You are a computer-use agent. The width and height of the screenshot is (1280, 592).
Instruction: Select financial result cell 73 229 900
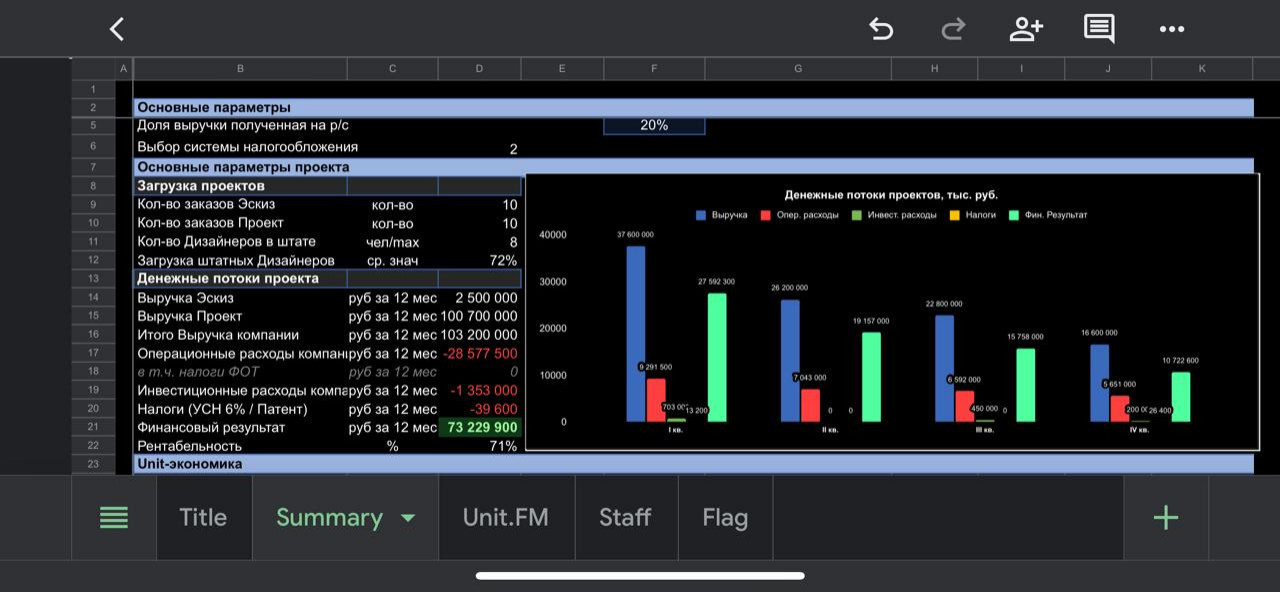coord(479,428)
